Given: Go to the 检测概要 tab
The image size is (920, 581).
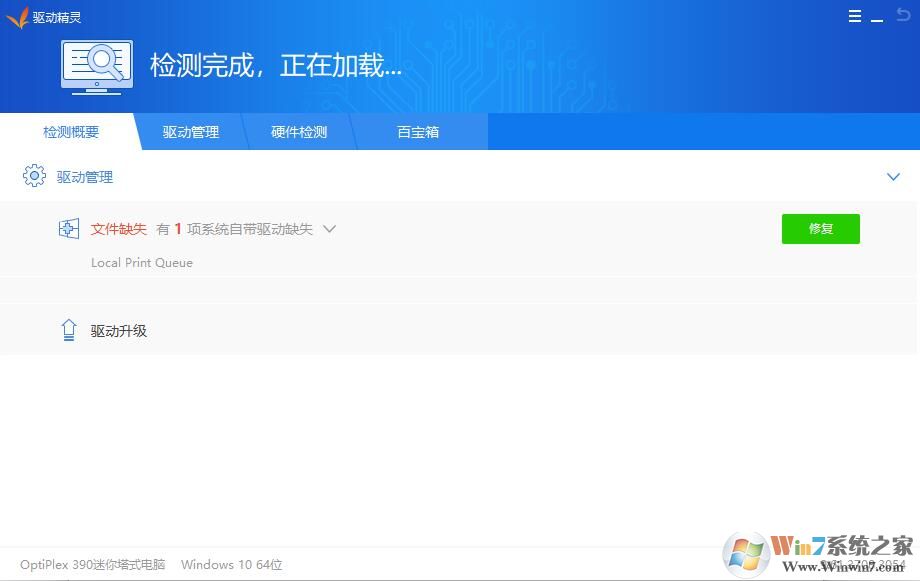Looking at the screenshot, I should [x=70, y=132].
